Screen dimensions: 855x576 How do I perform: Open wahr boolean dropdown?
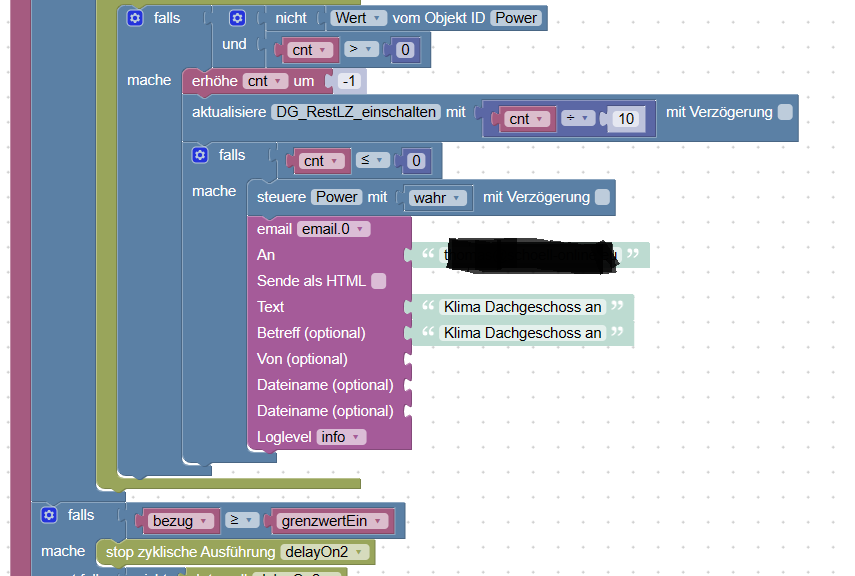coord(437,197)
